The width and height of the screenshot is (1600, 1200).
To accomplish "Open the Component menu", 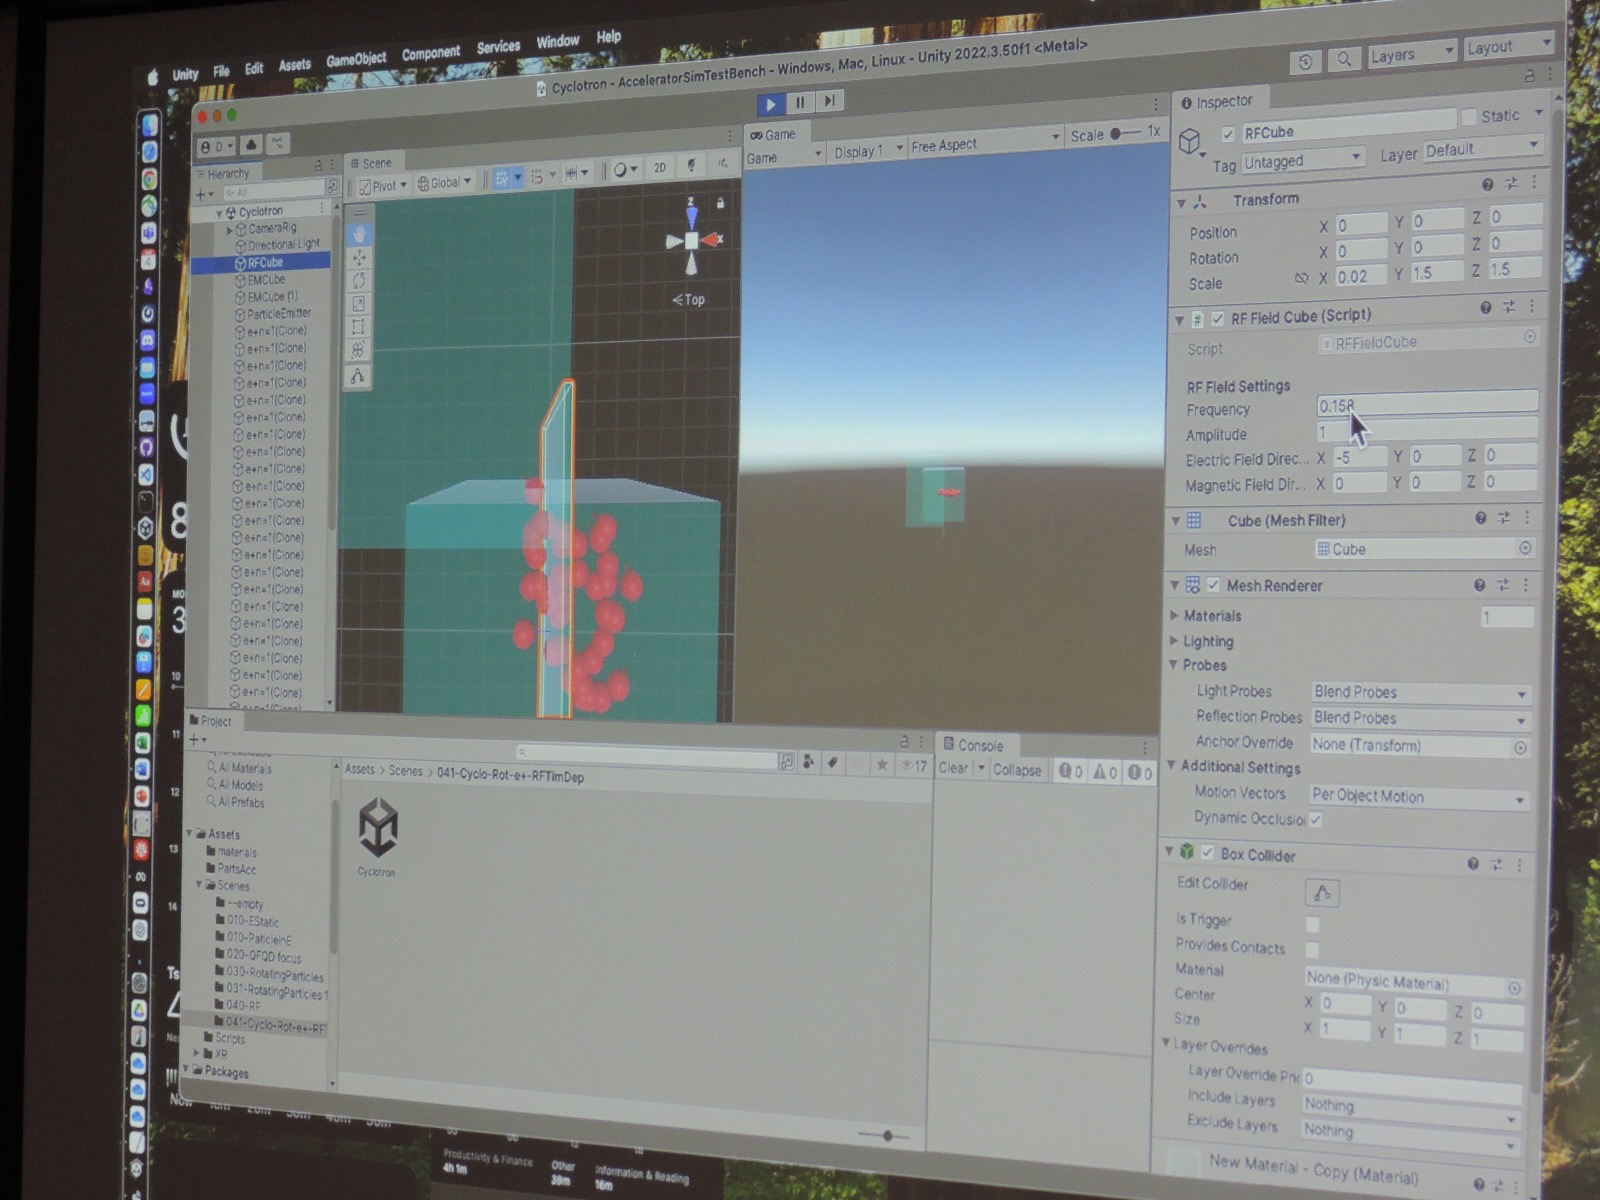I will [x=431, y=53].
